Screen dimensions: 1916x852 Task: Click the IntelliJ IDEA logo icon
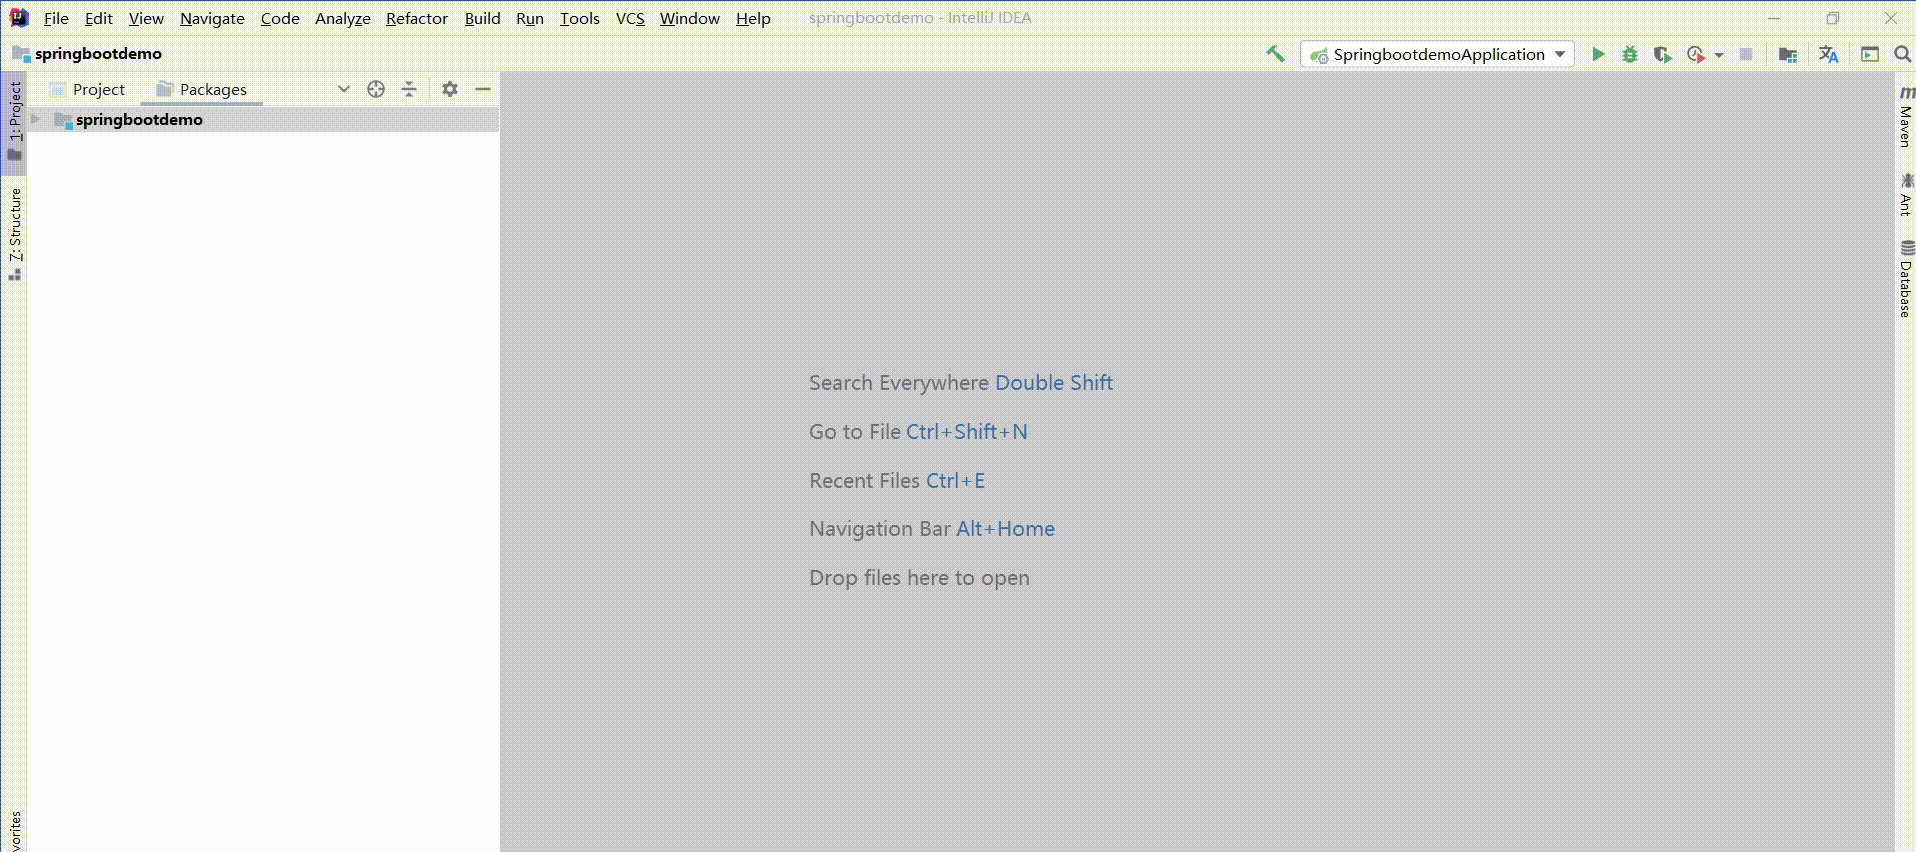coord(19,17)
